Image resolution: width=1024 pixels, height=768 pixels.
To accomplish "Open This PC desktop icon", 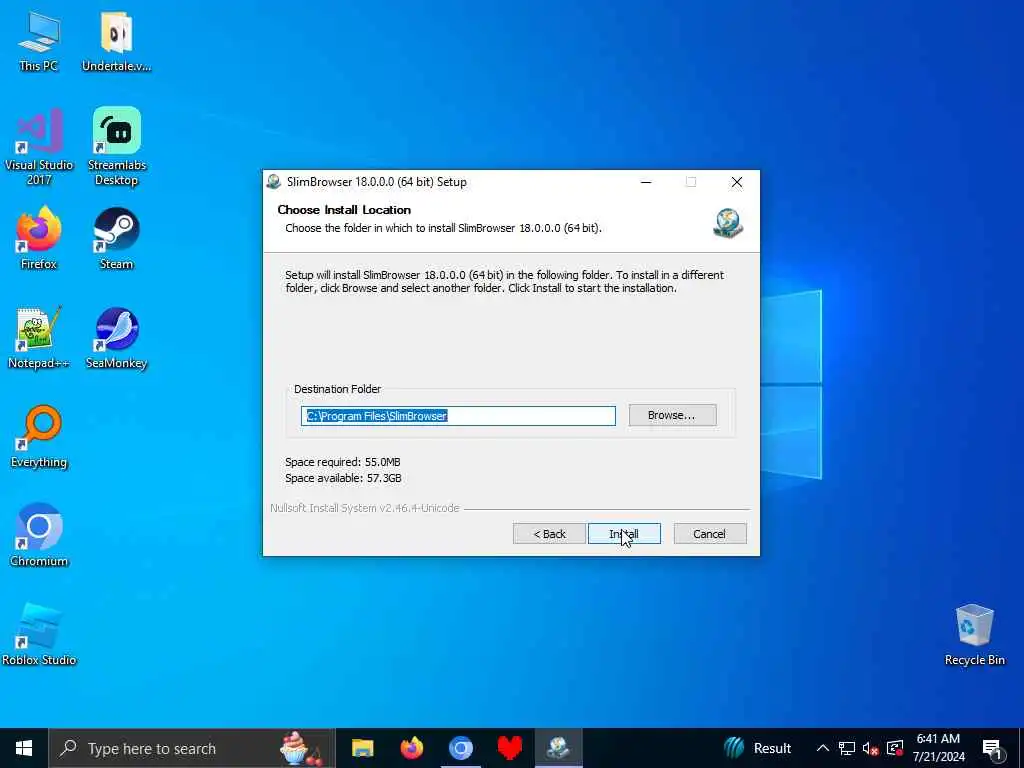I will [x=39, y=40].
